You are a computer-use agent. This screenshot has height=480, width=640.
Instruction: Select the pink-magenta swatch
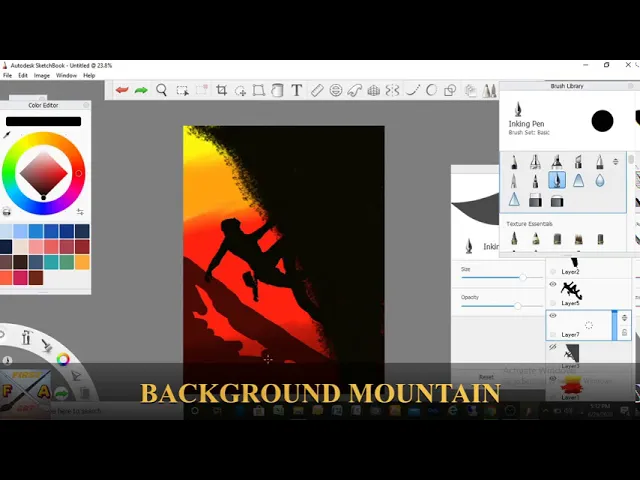pos(20,278)
